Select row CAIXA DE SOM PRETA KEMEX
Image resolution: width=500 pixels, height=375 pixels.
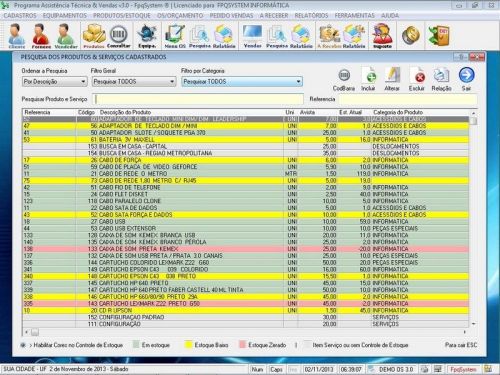[x=246, y=249]
